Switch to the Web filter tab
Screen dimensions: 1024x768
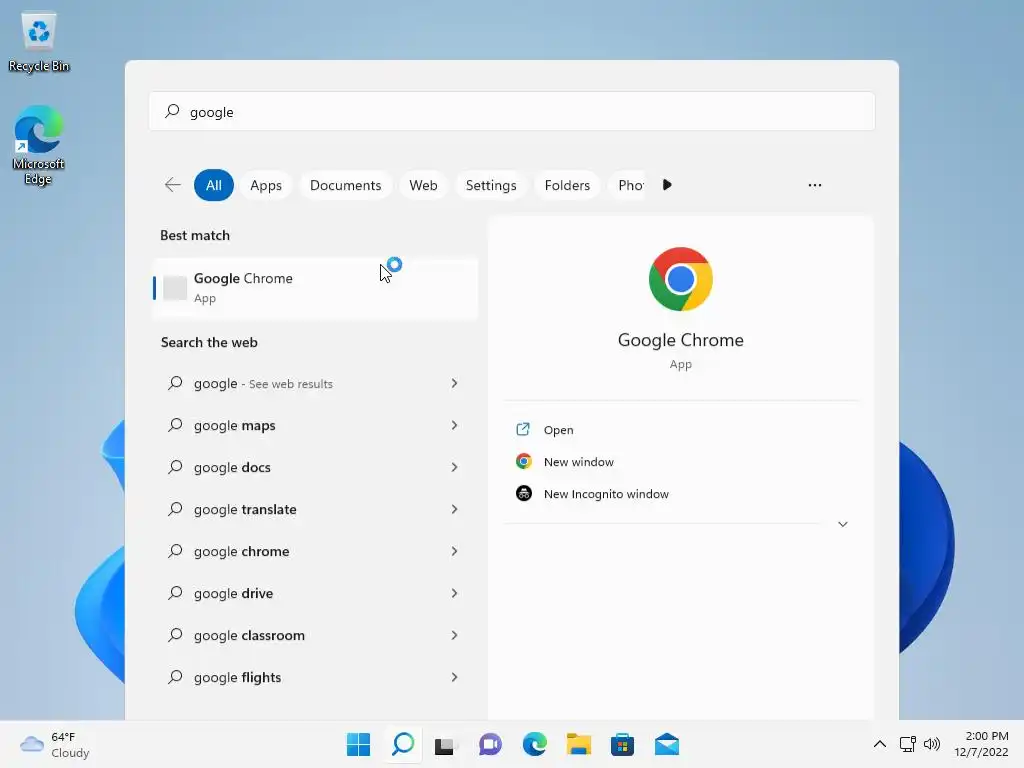(x=423, y=185)
